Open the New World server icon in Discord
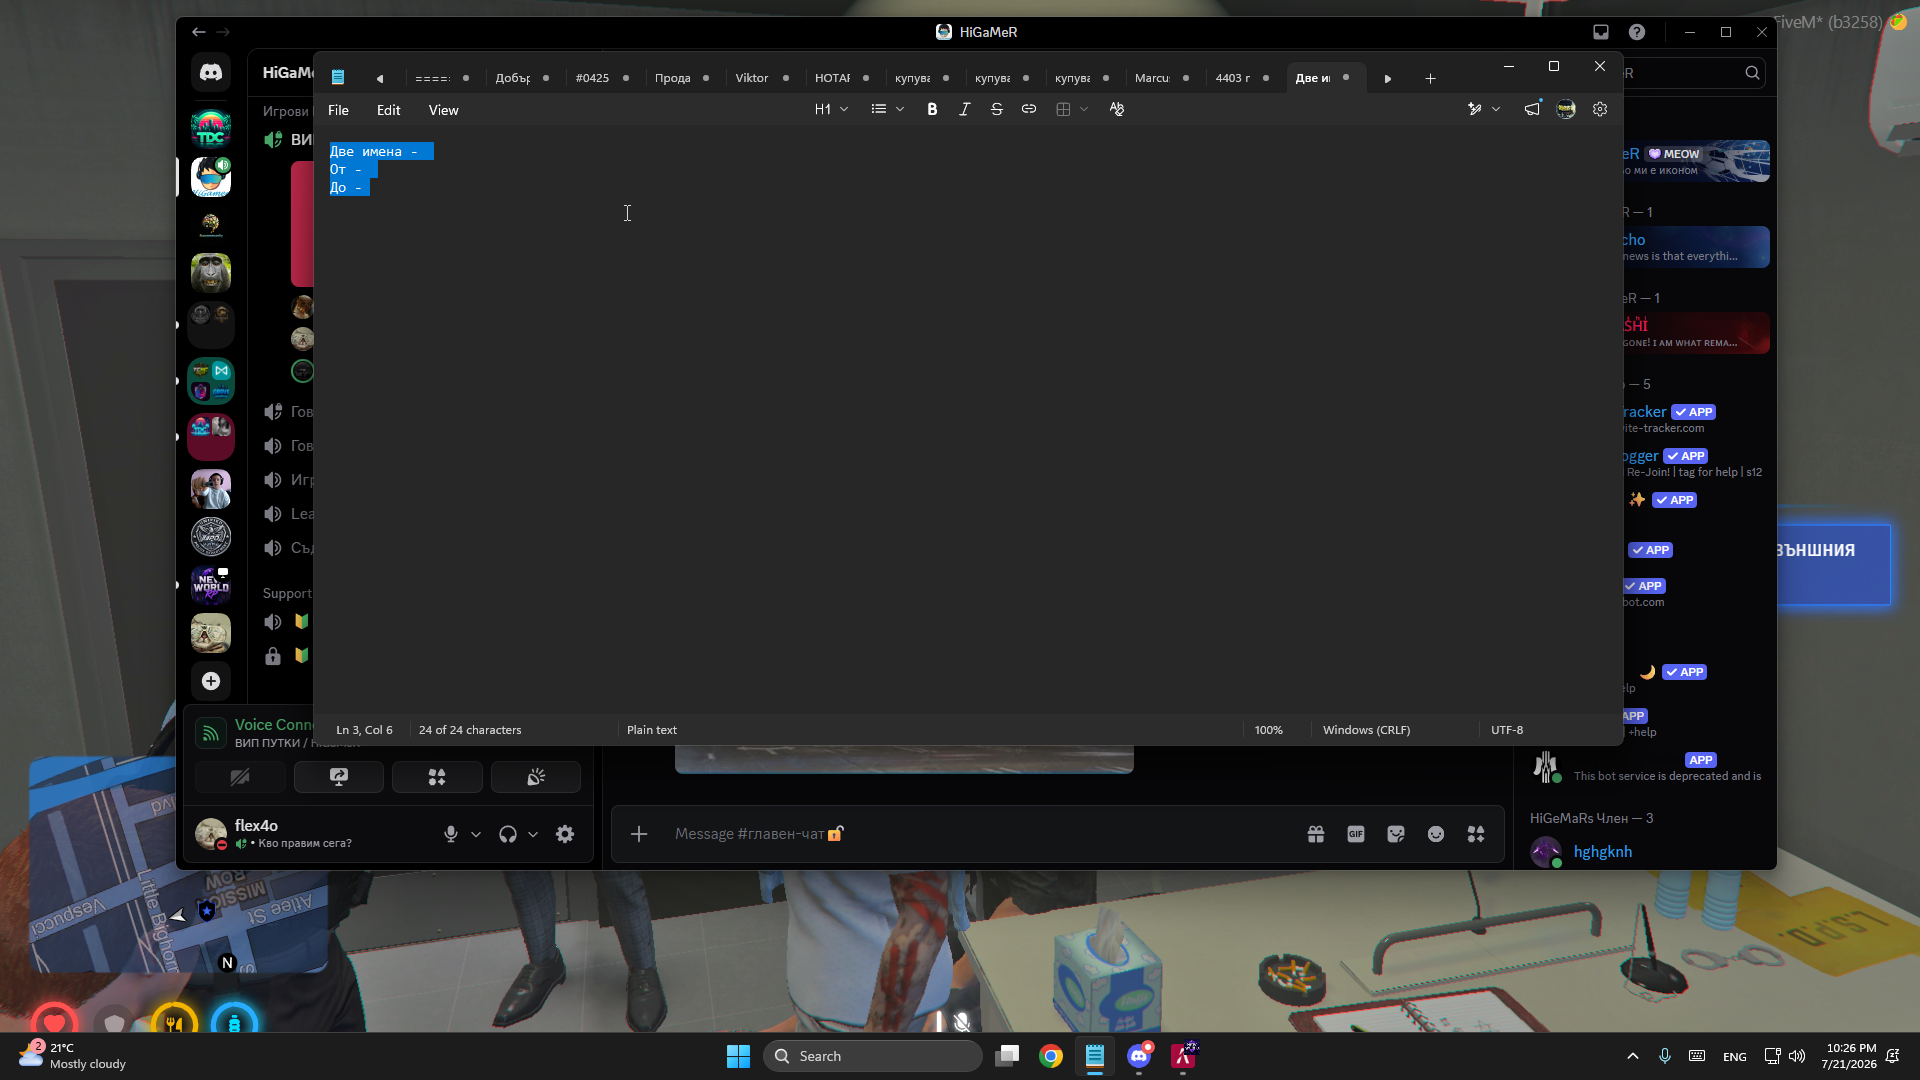 [x=211, y=585]
